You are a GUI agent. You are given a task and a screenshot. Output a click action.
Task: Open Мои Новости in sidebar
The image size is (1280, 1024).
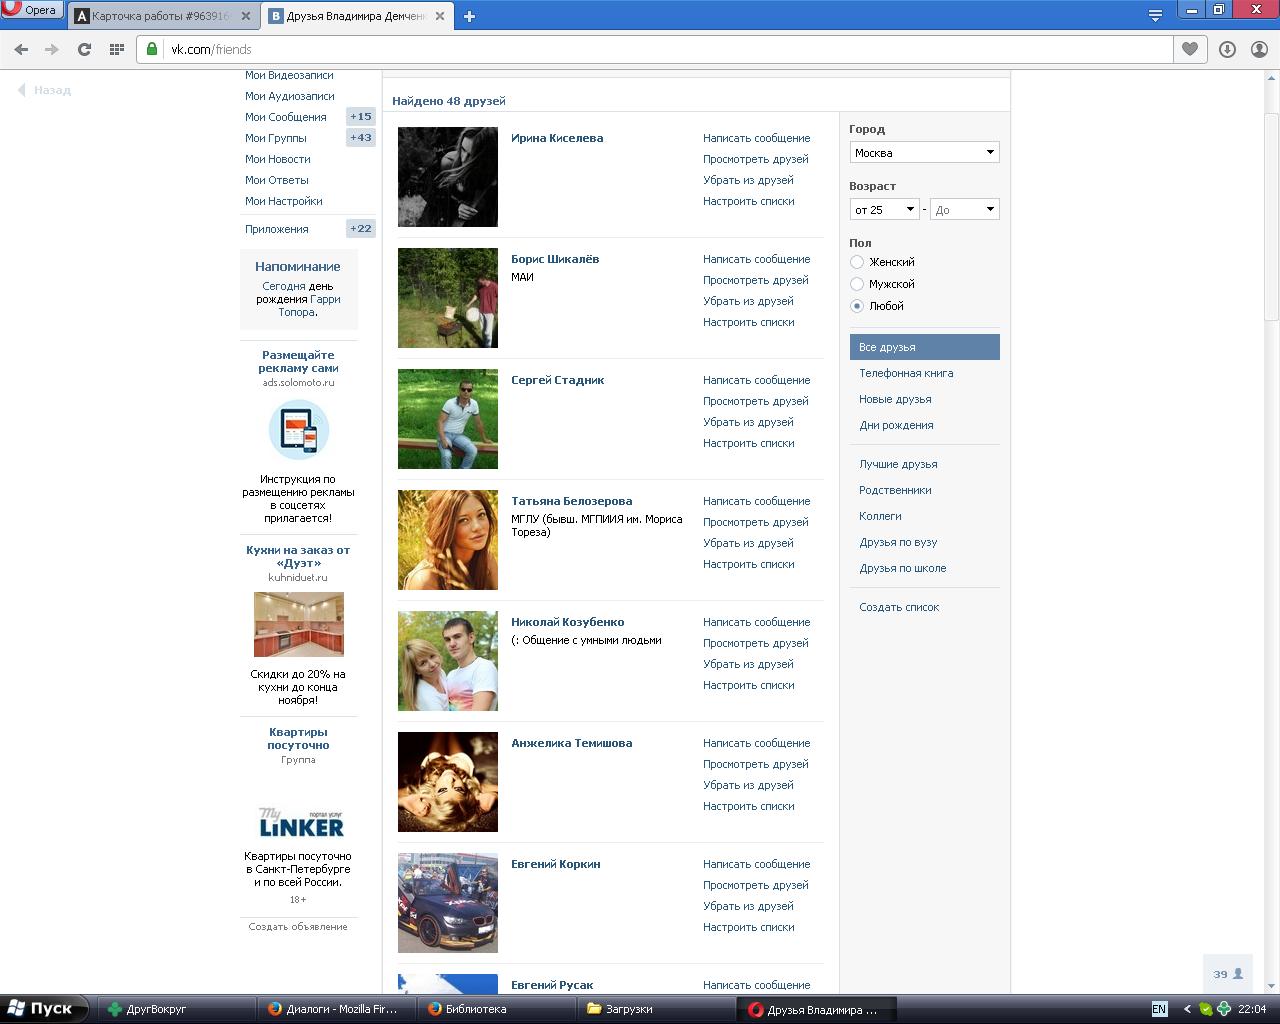point(277,159)
